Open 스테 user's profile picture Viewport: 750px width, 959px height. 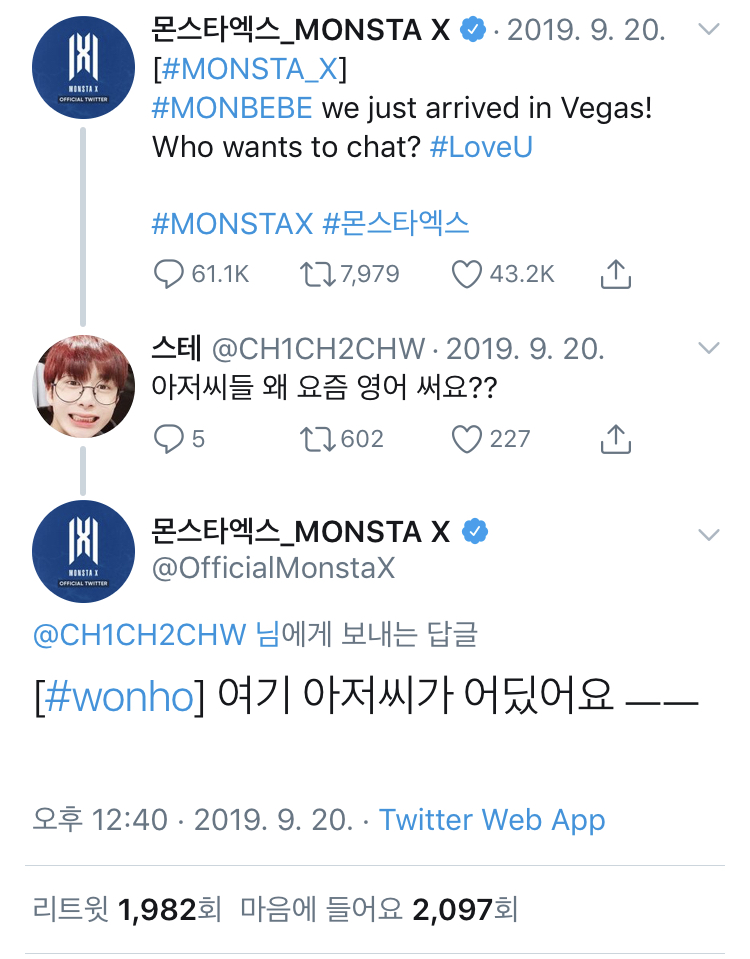coord(83,387)
